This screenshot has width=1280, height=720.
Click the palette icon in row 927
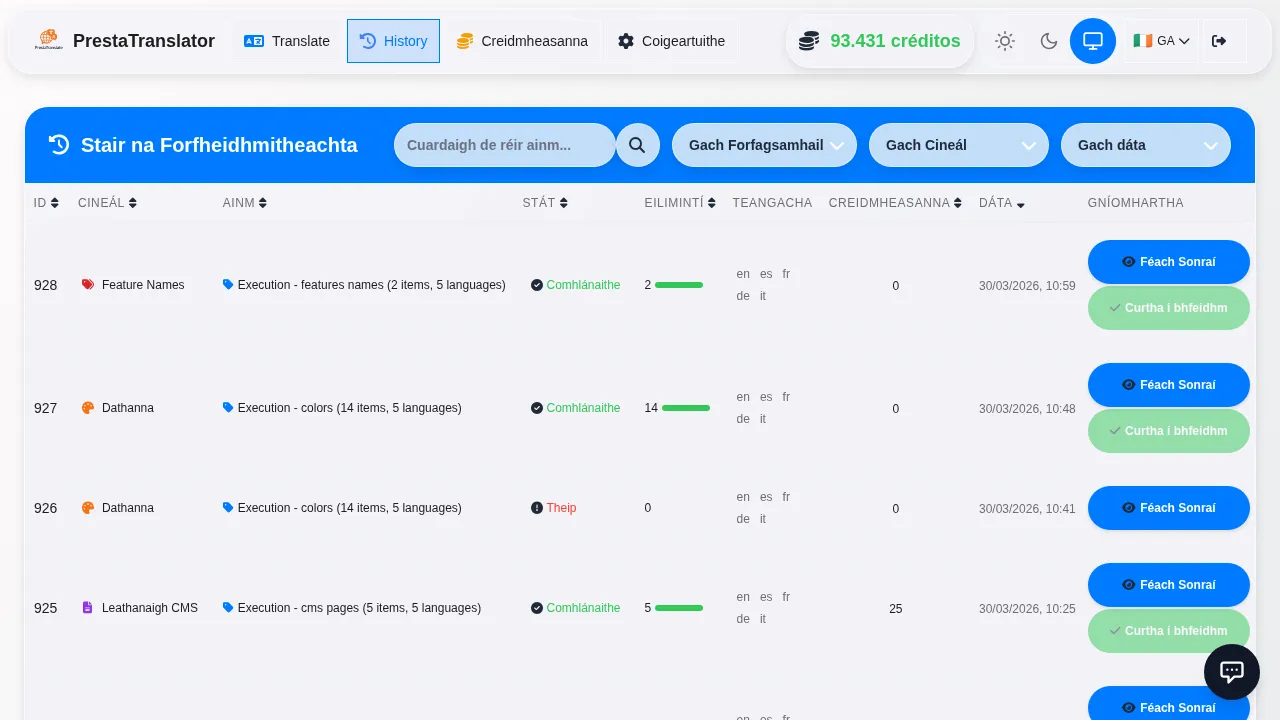[x=88, y=408]
